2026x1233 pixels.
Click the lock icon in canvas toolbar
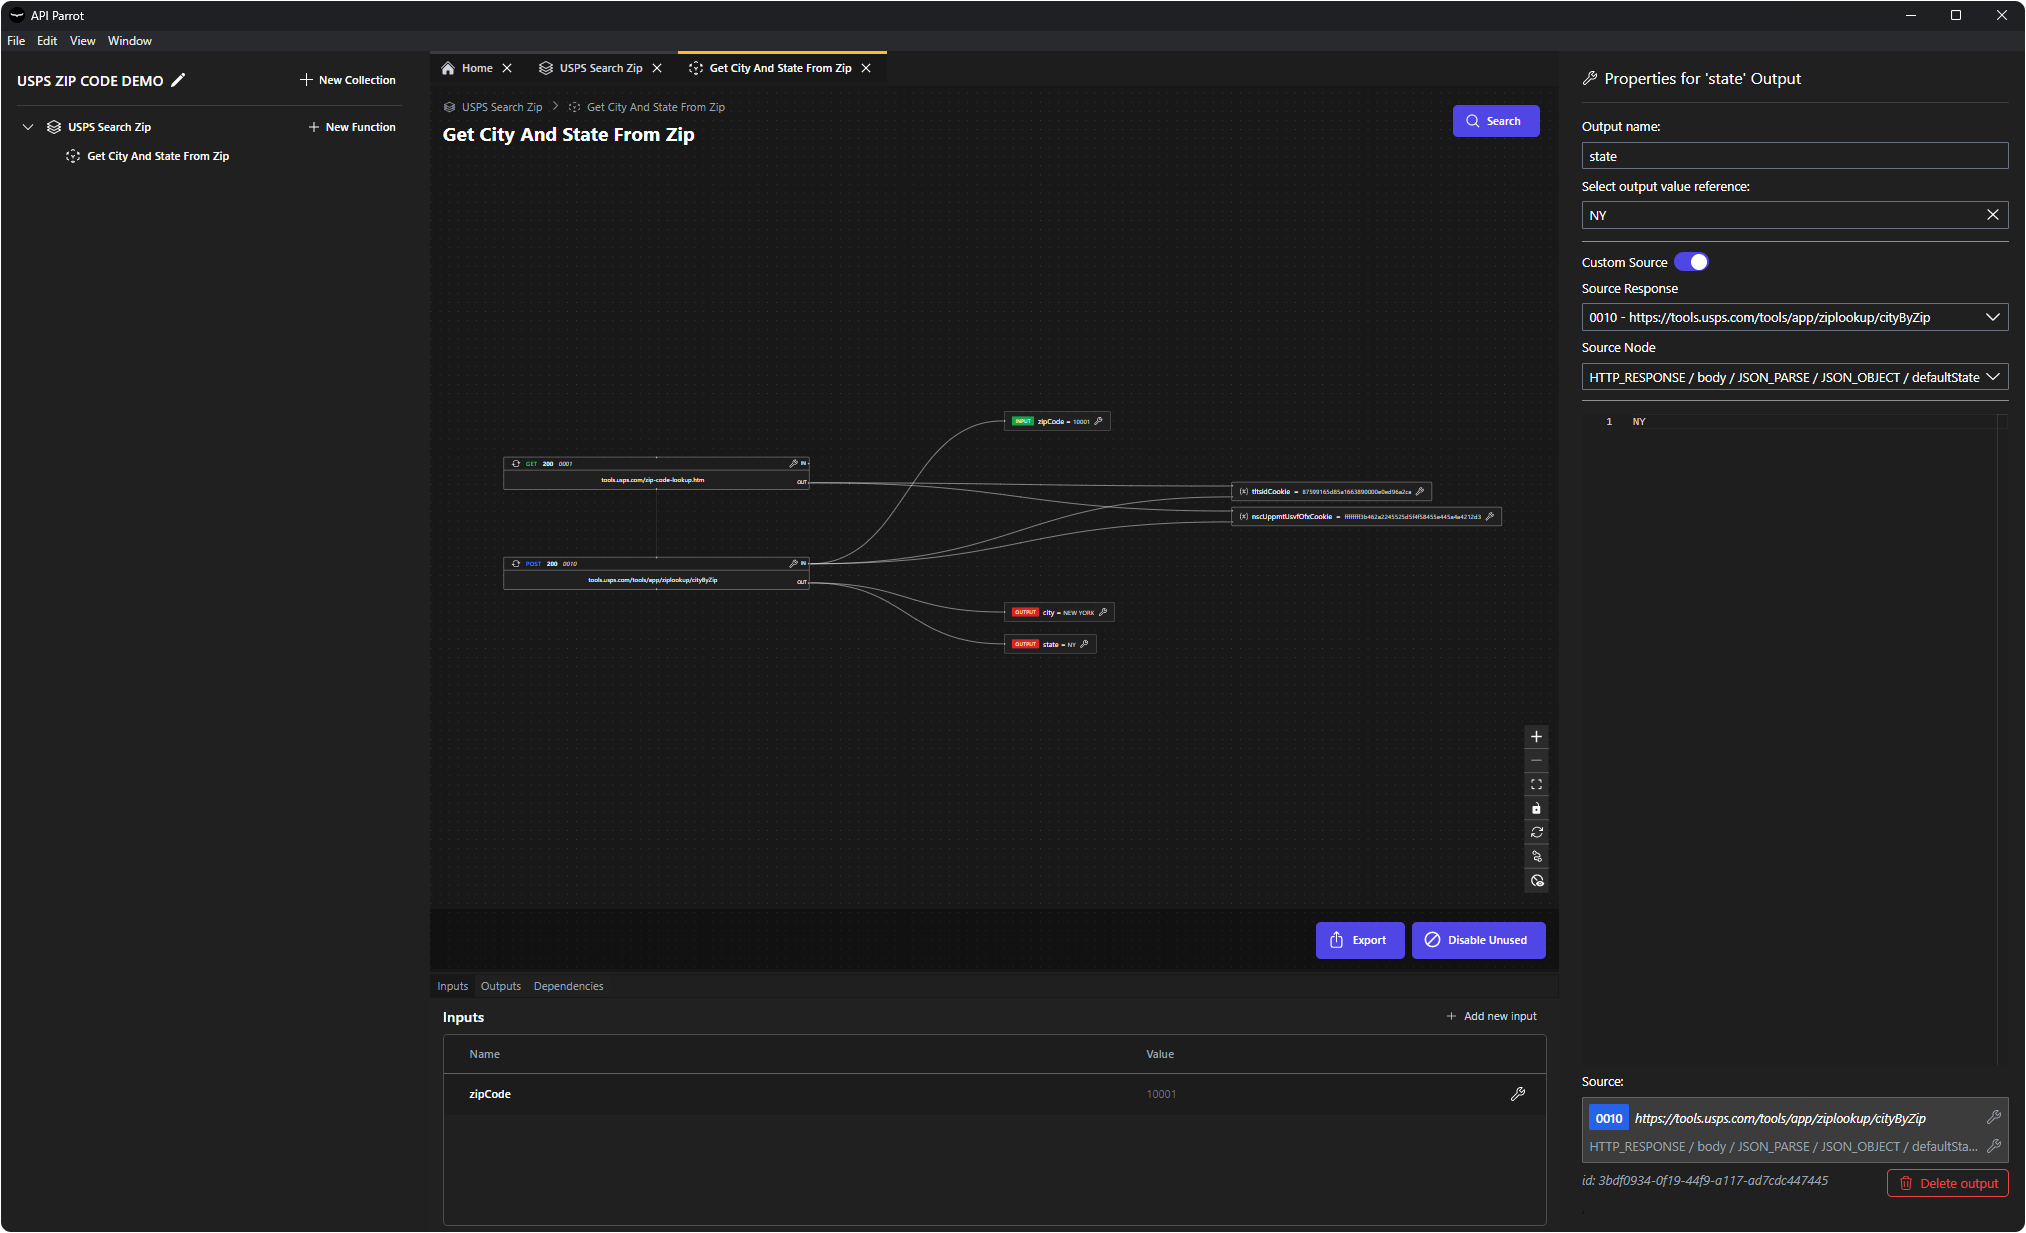pos(1537,808)
